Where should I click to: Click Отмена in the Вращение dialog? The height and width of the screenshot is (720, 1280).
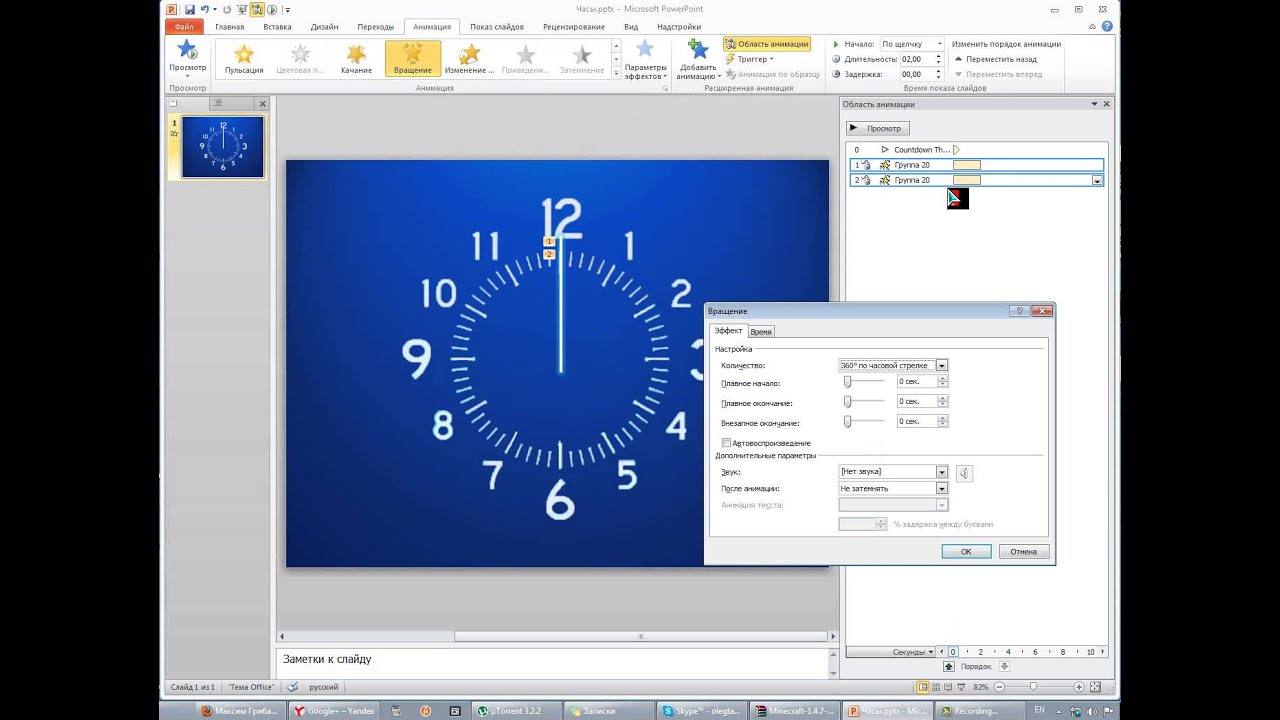click(1023, 551)
